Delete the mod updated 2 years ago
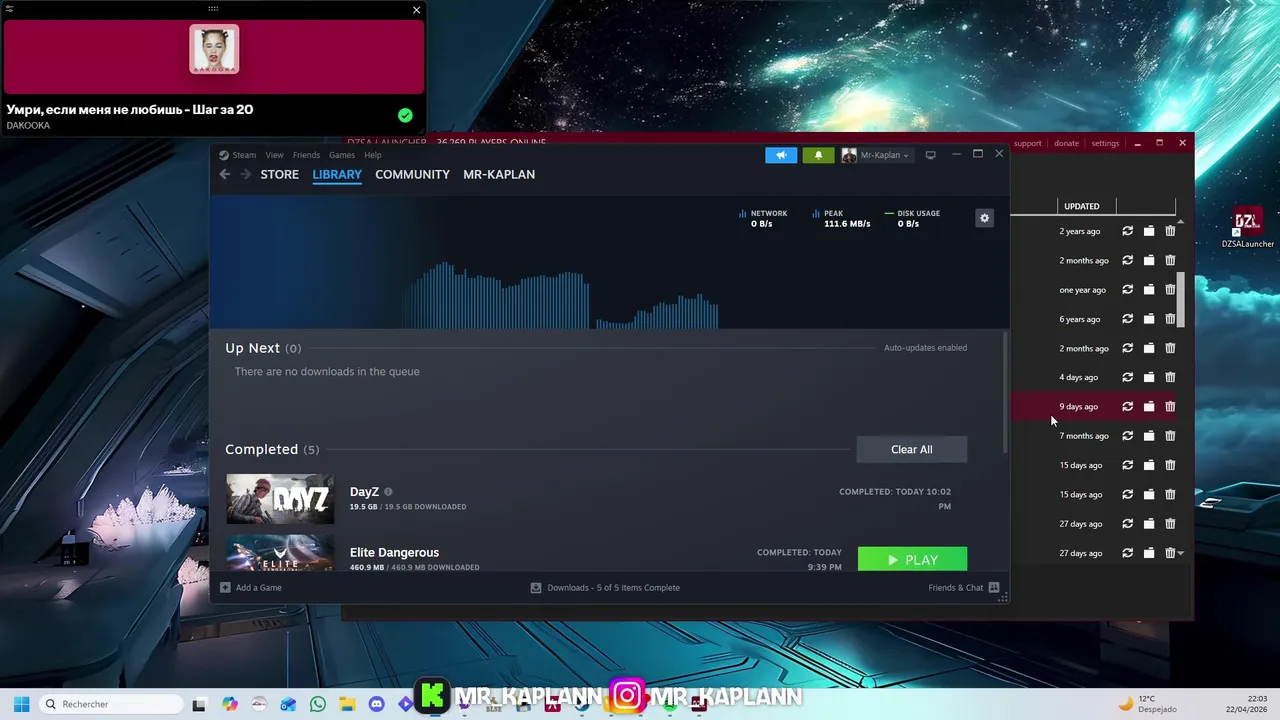 point(1170,231)
